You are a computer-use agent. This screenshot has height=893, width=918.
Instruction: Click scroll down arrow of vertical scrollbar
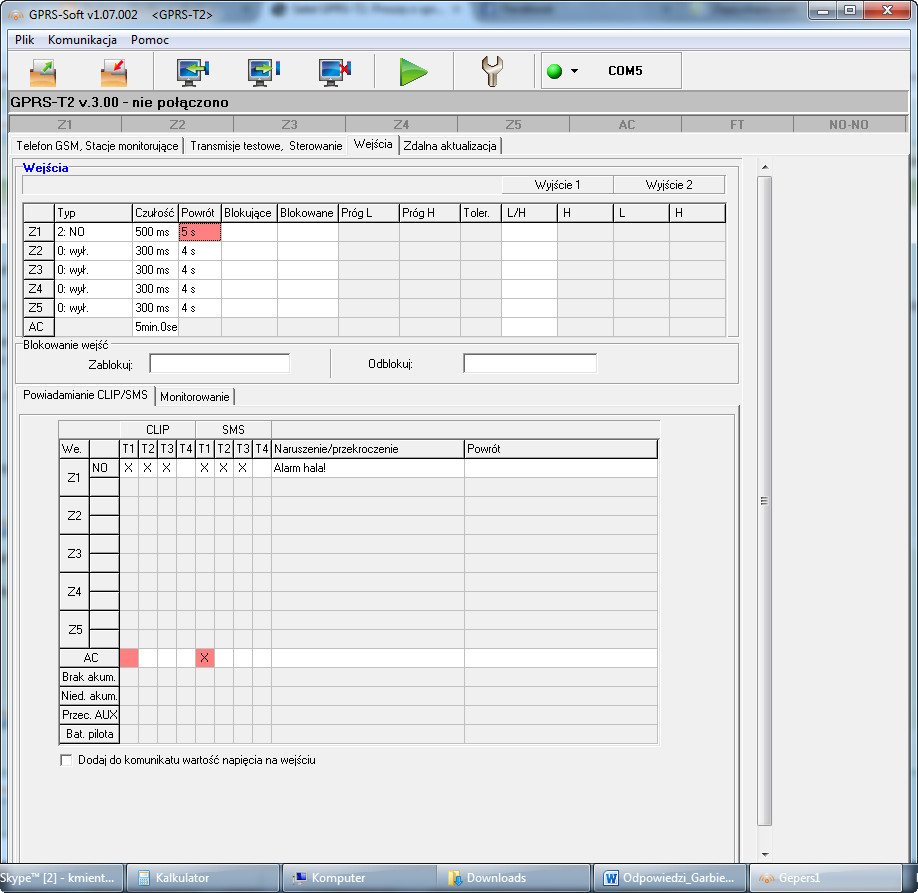pos(765,854)
